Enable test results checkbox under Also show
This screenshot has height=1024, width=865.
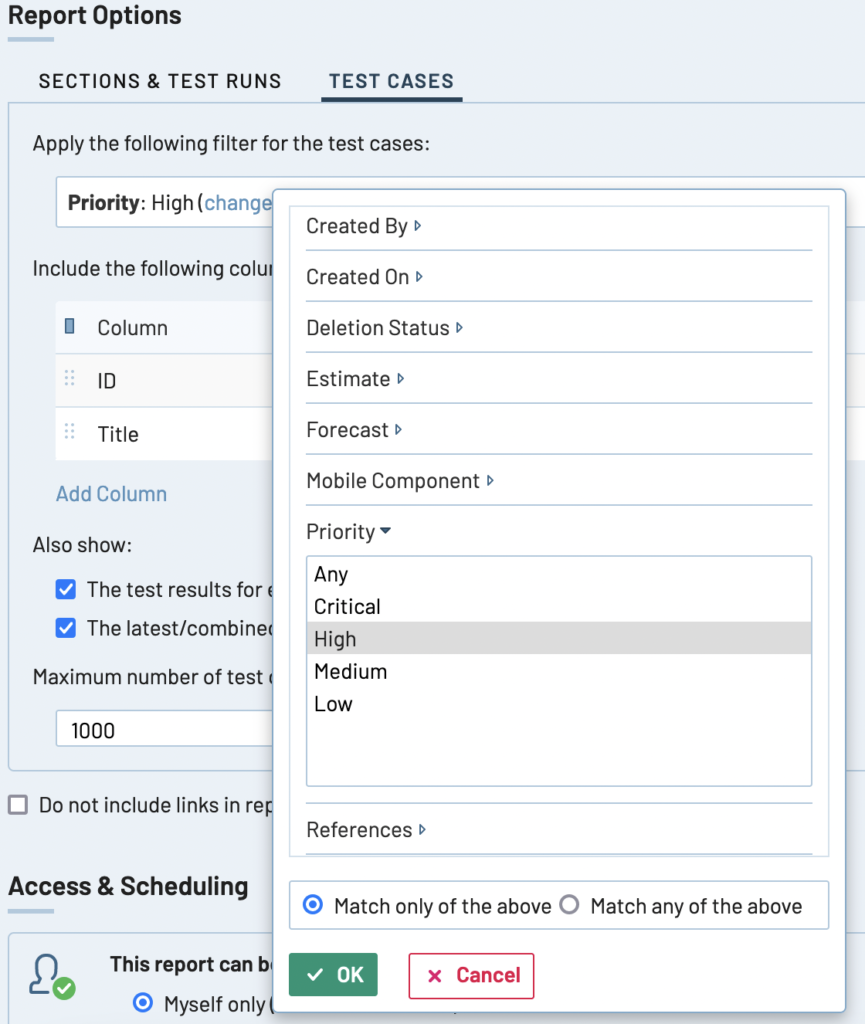click(x=66, y=590)
